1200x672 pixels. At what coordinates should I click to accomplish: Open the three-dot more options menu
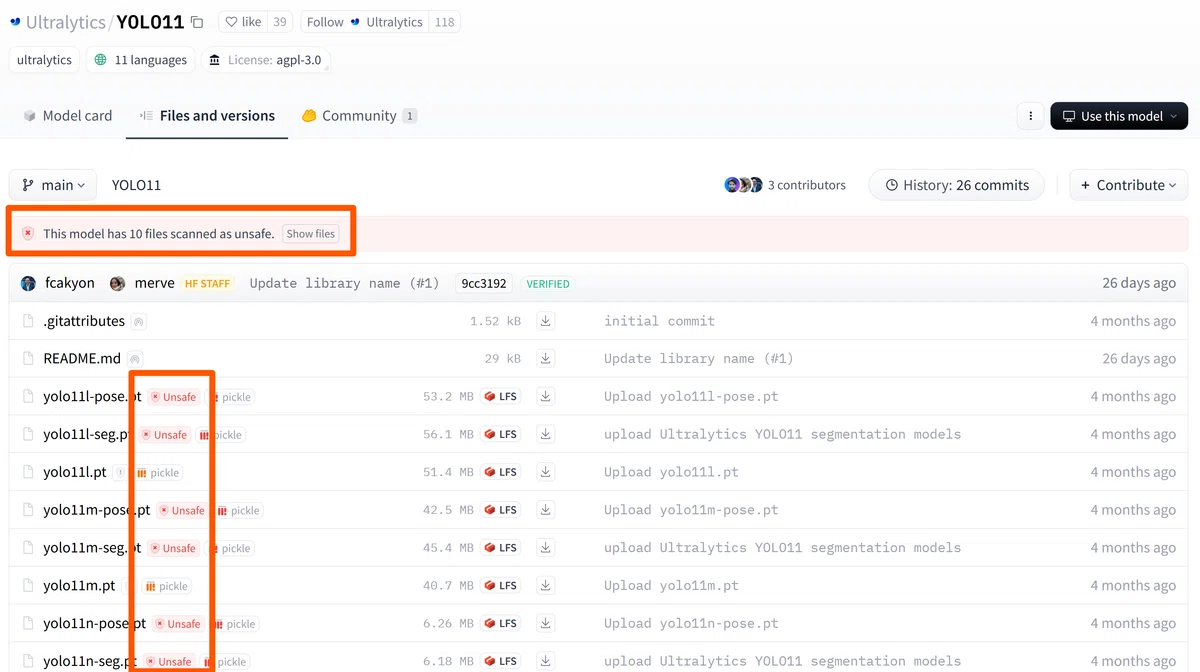point(1031,116)
